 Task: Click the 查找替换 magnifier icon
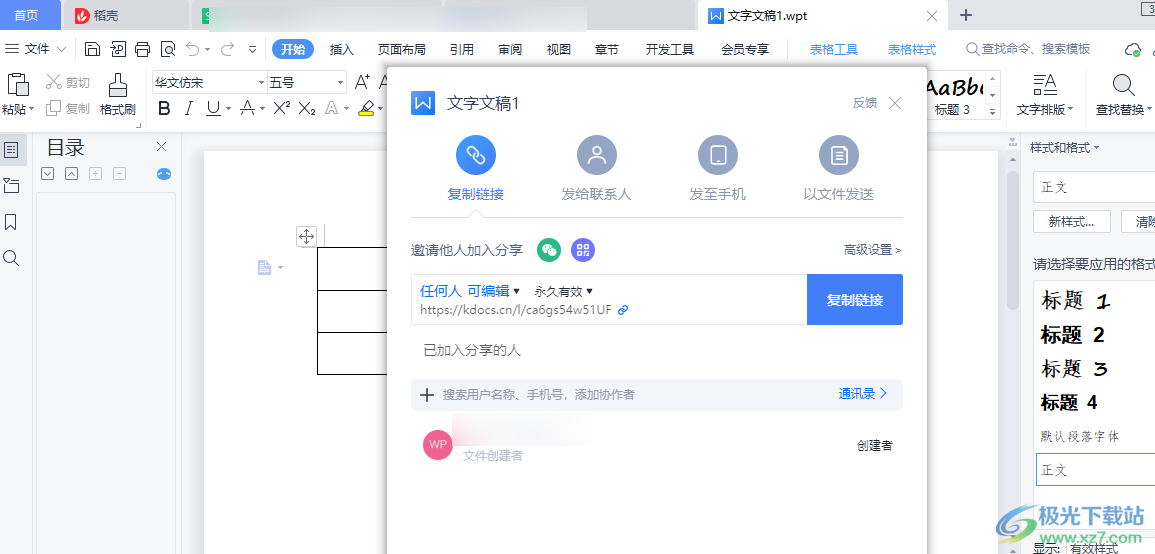point(1123,85)
